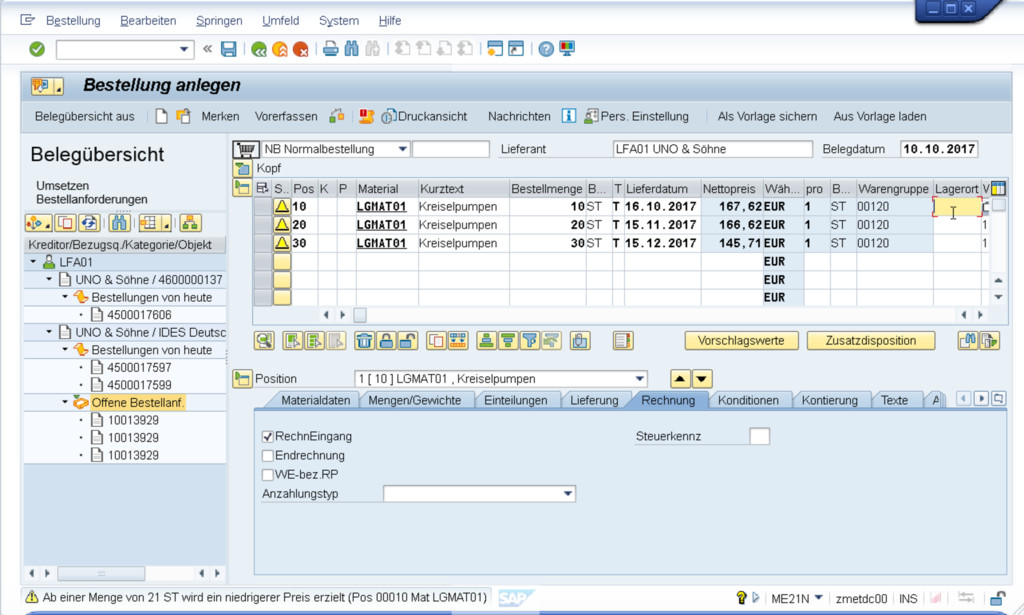Screen dimensions: 1024x615
Task: Click the green checkmark Enter icon
Action: point(37,49)
